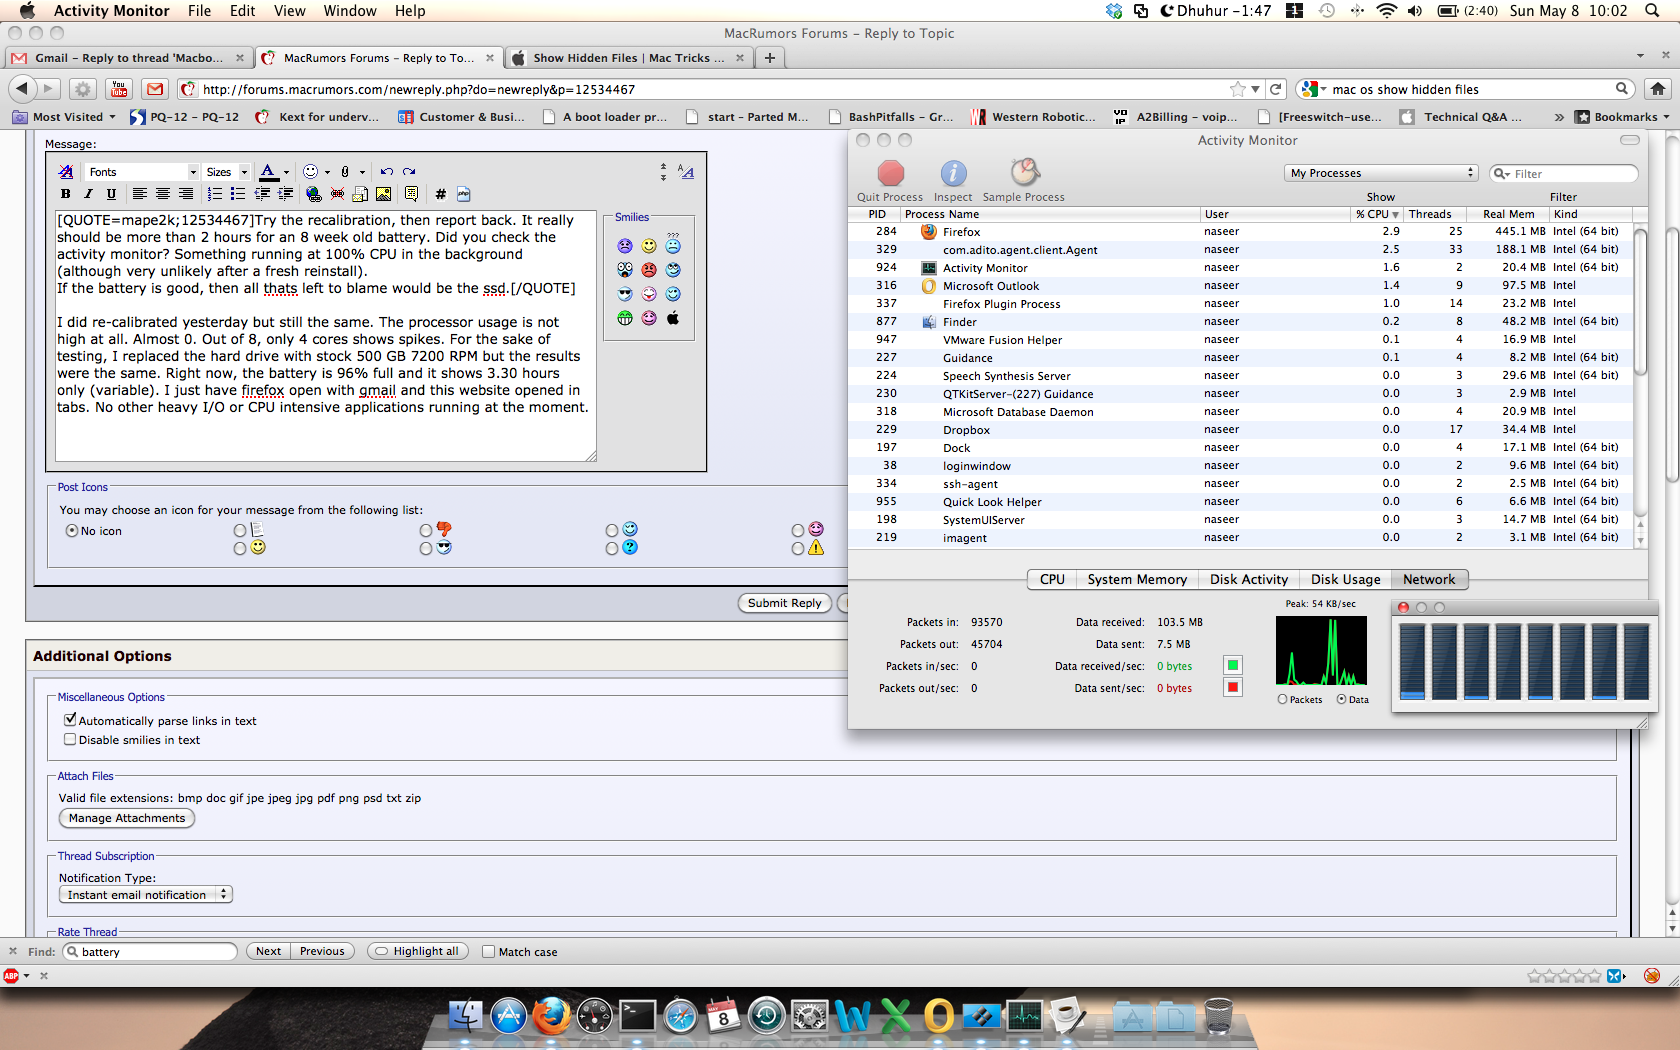Wrap QUOTE tags around selection
The width and height of the screenshot is (1680, 1050).
click(411, 194)
